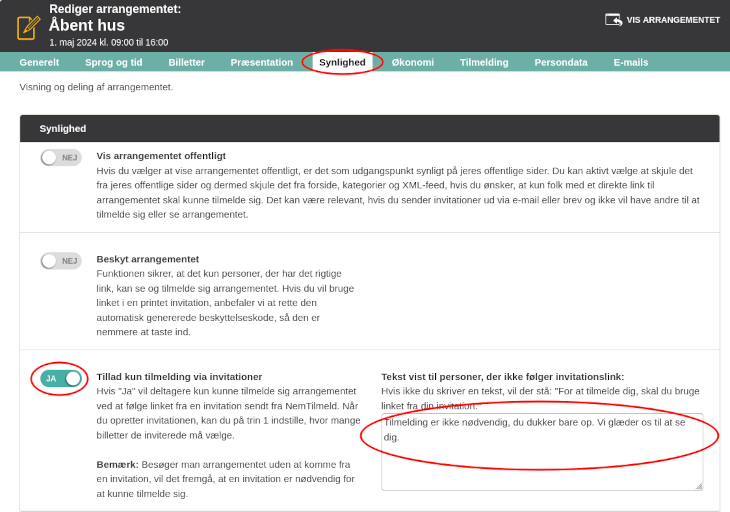Click 'Tekst vist til personer' label
The width and height of the screenshot is (730, 512).
[502, 377]
